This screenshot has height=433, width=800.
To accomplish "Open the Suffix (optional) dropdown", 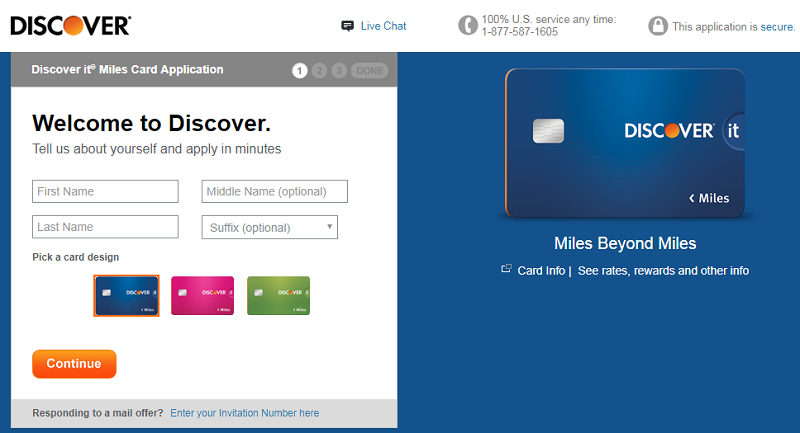I will (x=269, y=227).
